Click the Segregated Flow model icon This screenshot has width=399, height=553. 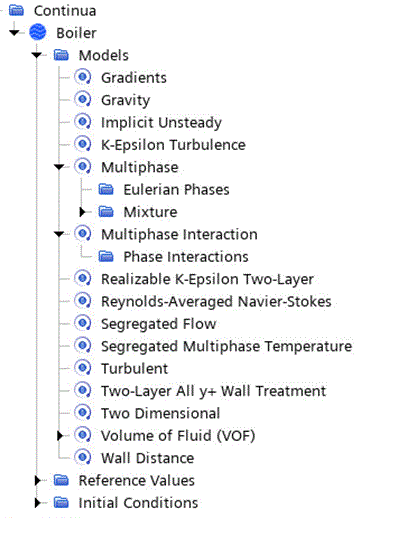pyautogui.click(x=83, y=323)
